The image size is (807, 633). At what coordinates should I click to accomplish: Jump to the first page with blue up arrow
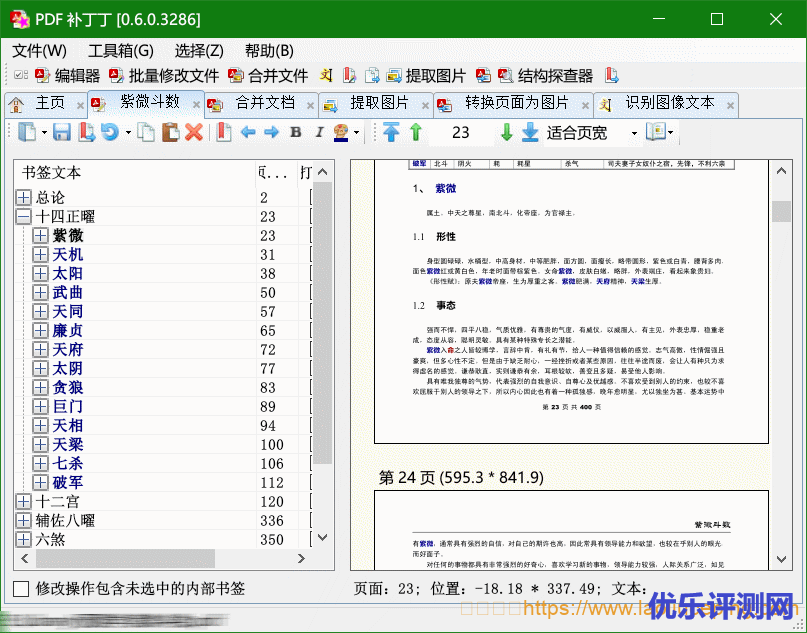pos(391,132)
